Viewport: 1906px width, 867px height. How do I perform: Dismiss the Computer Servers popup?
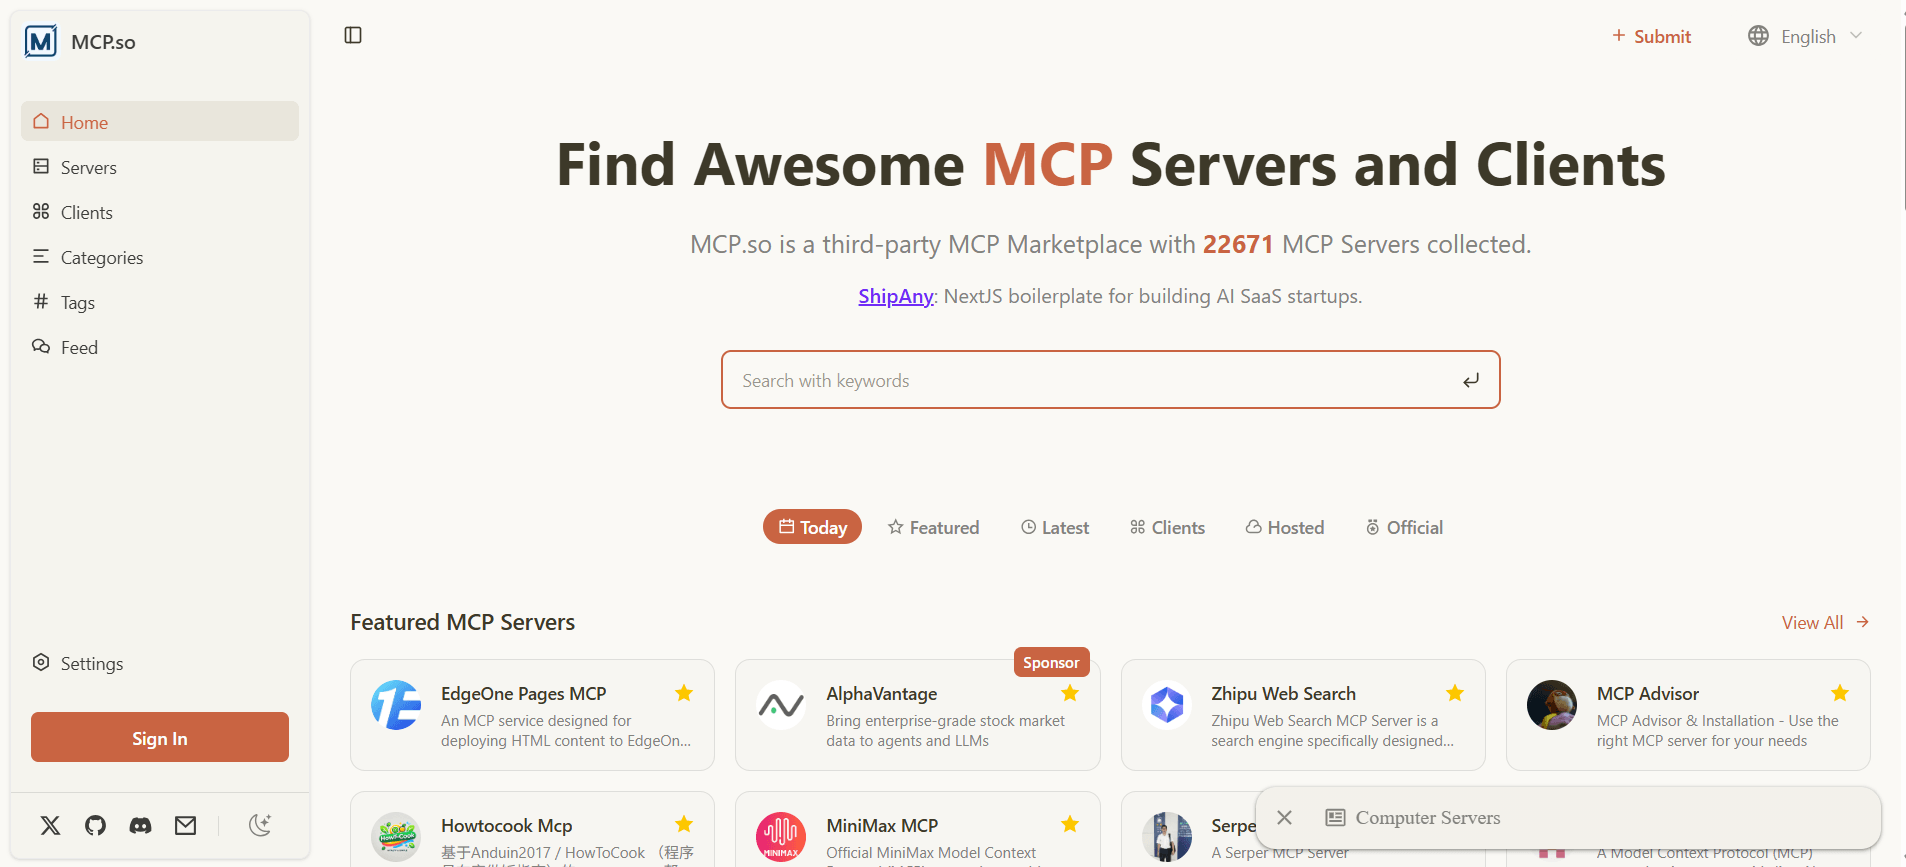coord(1285,818)
